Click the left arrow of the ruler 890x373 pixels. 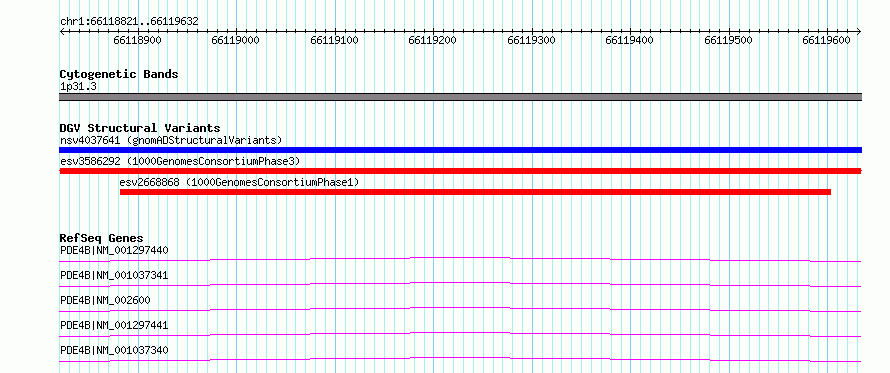62,31
